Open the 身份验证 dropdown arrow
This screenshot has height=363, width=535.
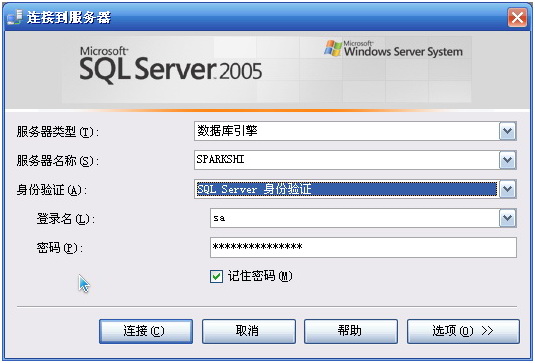click(x=508, y=189)
